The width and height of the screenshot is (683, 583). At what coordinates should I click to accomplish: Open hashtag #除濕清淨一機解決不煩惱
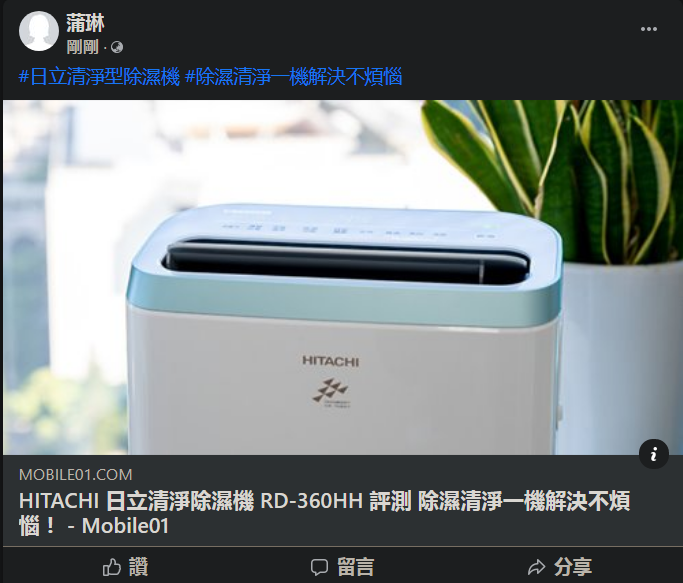(x=293, y=77)
